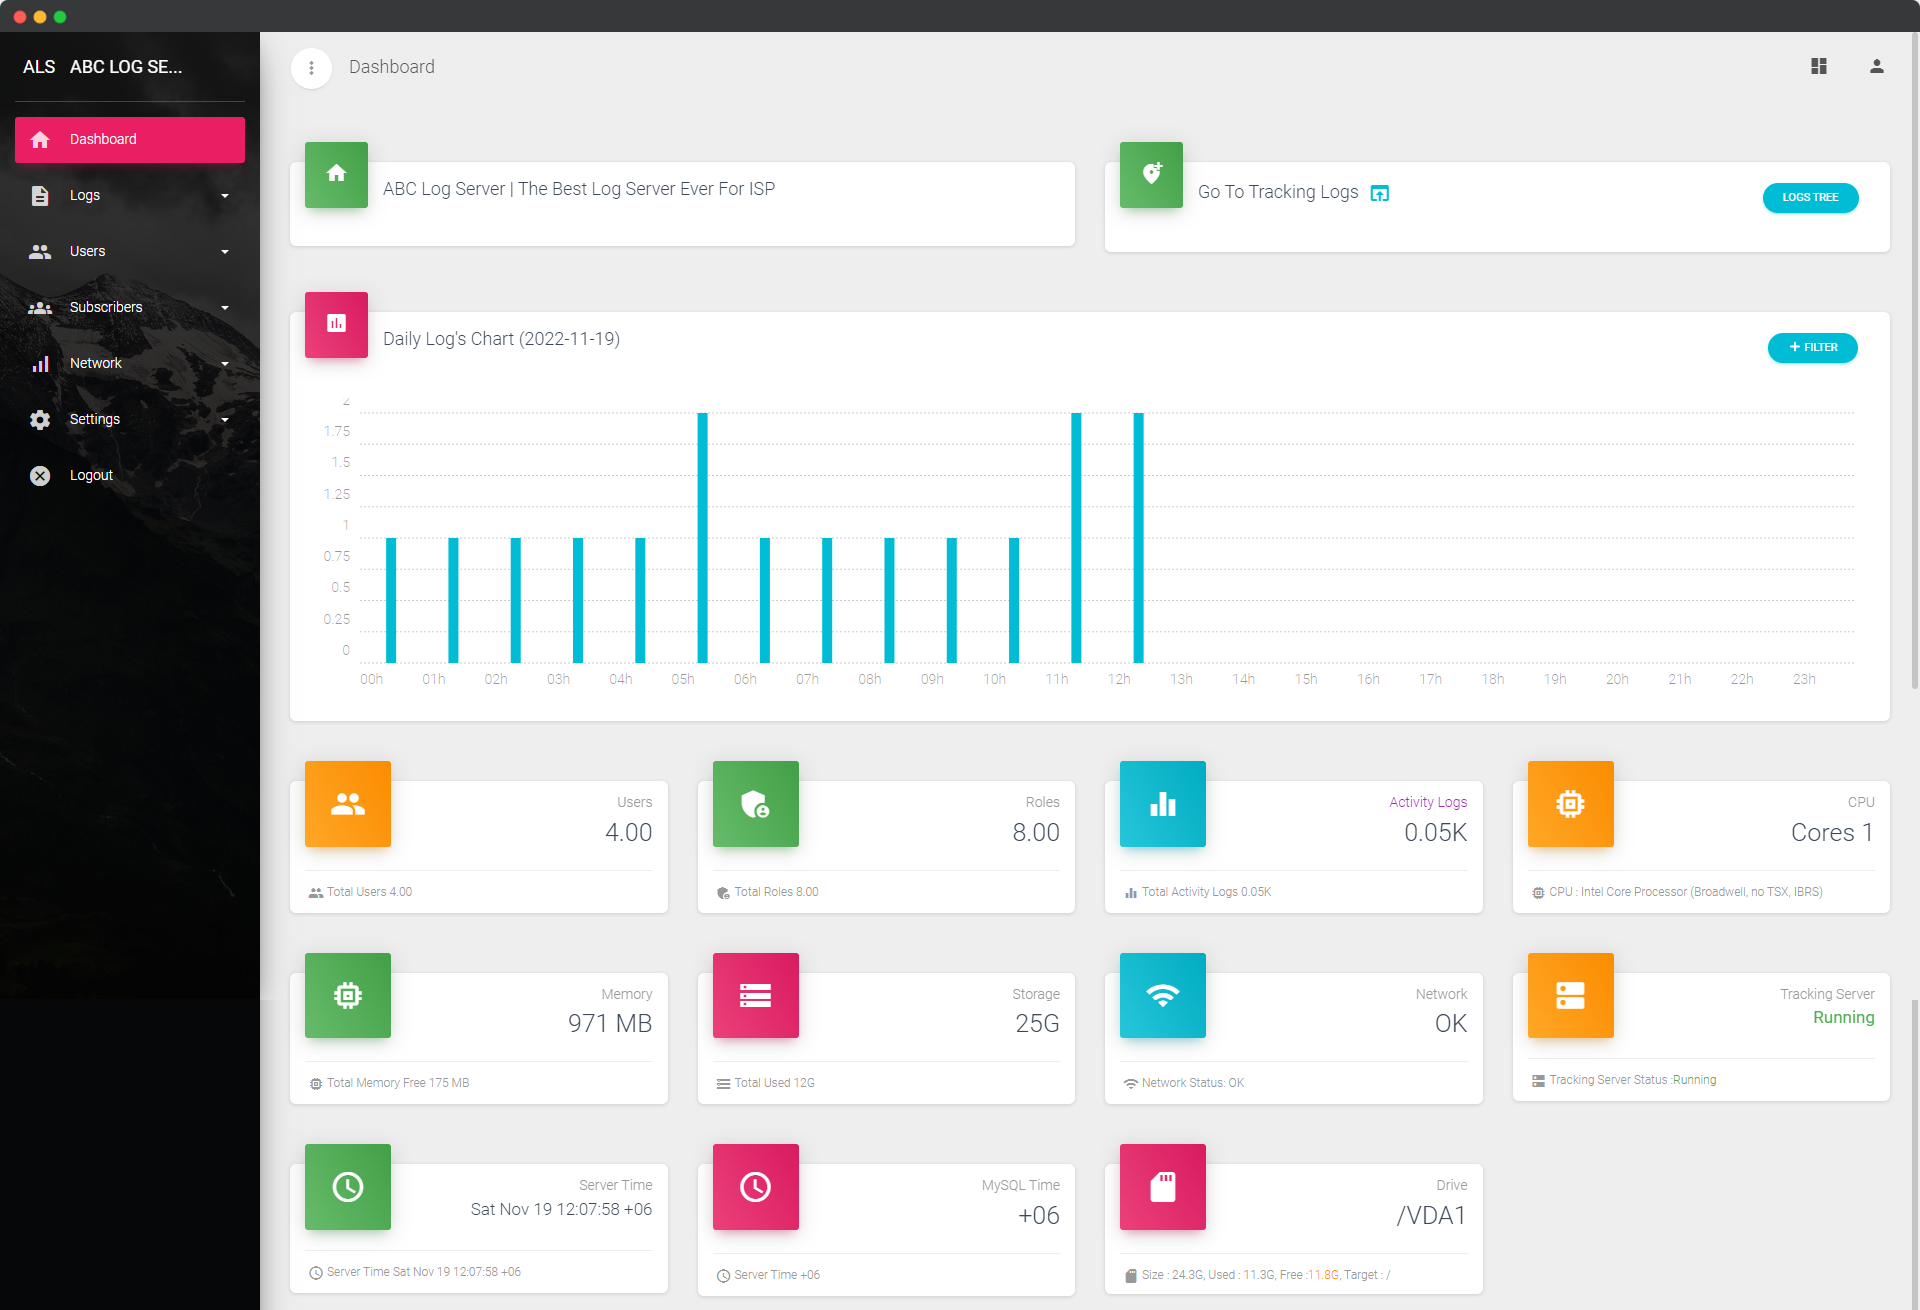The width and height of the screenshot is (1920, 1310).
Task: Open the external link icon beside Tracking Logs
Action: click(1380, 193)
